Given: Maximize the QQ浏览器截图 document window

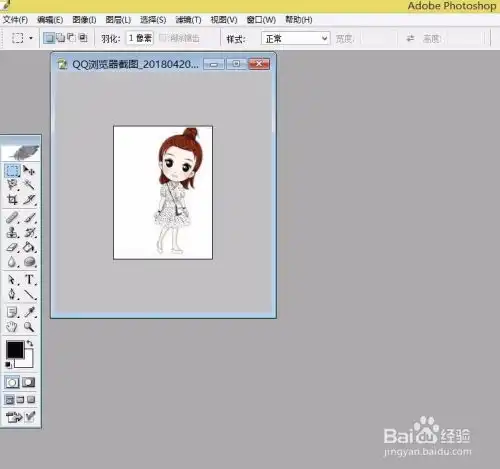Looking at the screenshot, I should (x=236, y=64).
